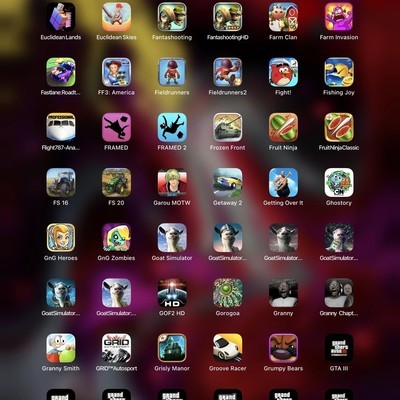Open GoatSimulator icon with viking-helmet goat
The height and width of the screenshot is (400, 400).
[x=228, y=238]
